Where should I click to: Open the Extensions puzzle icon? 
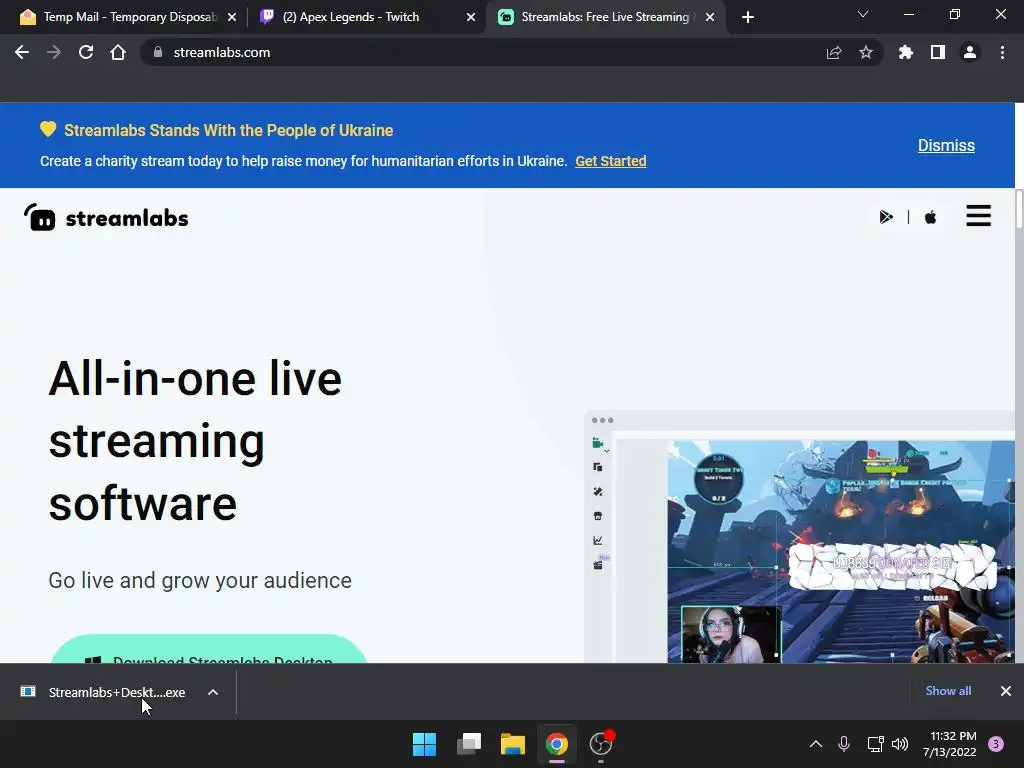tap(905, 52)
